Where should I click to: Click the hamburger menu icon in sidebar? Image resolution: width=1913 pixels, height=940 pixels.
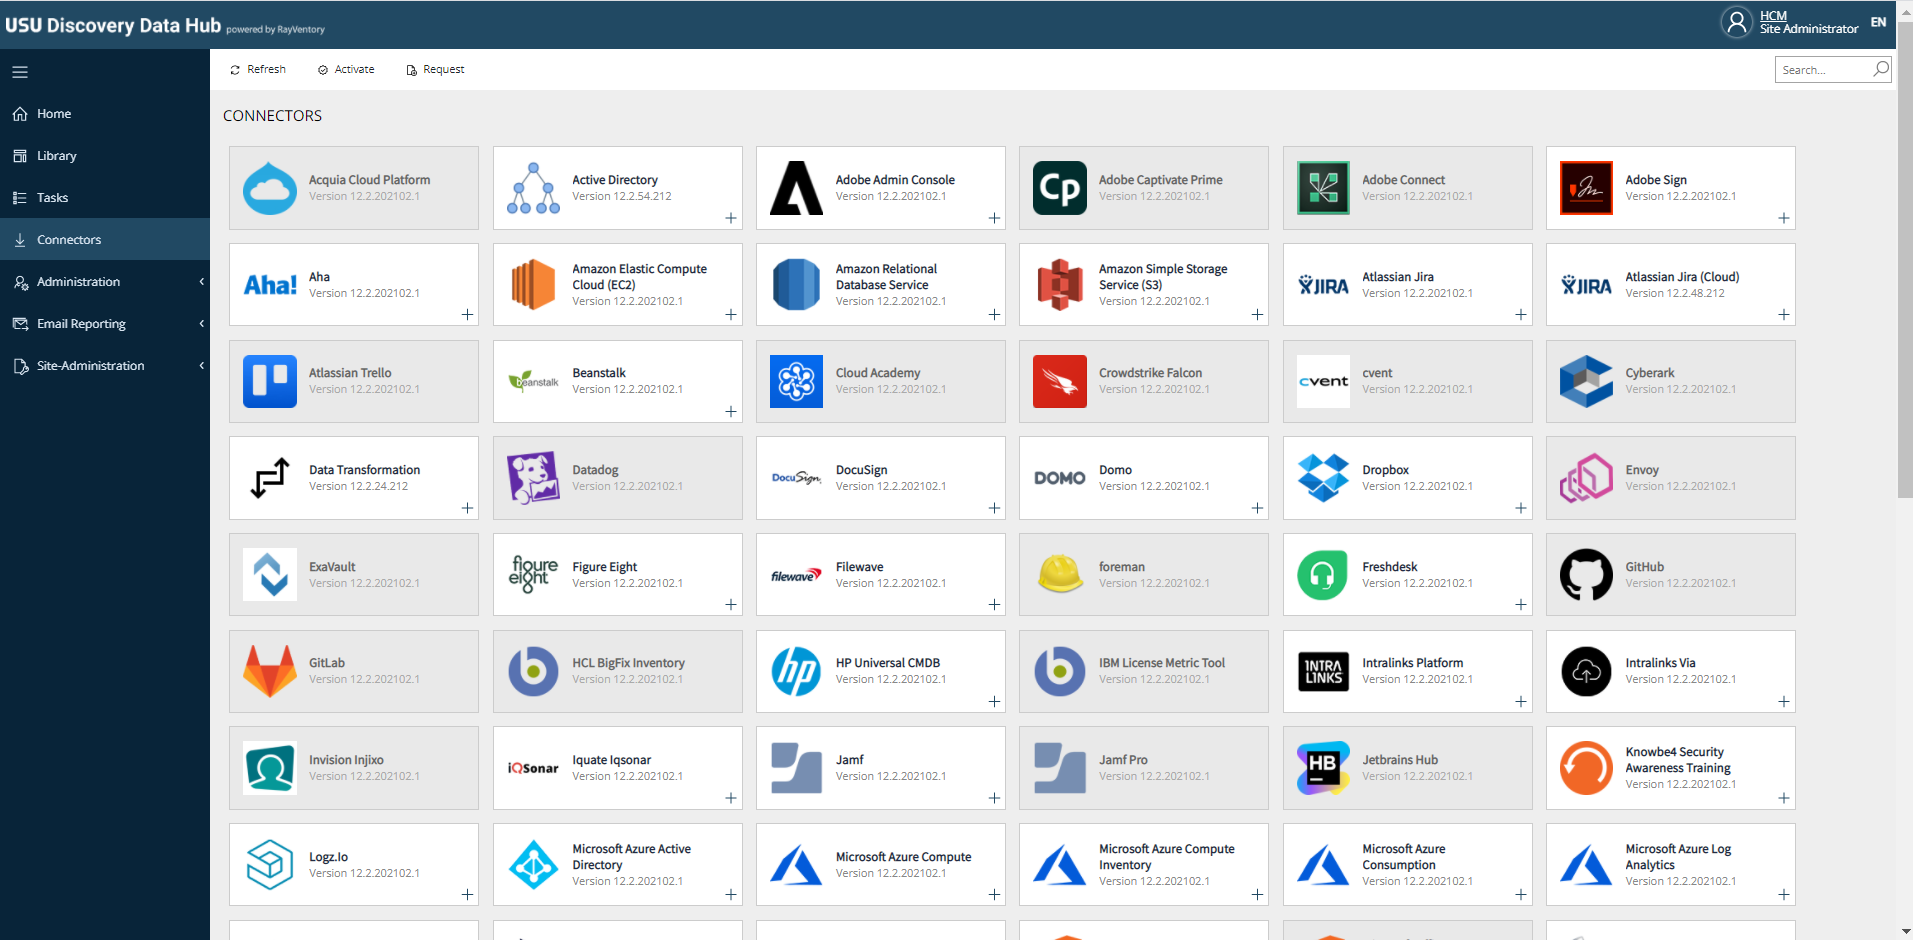(x=20, y=72)
